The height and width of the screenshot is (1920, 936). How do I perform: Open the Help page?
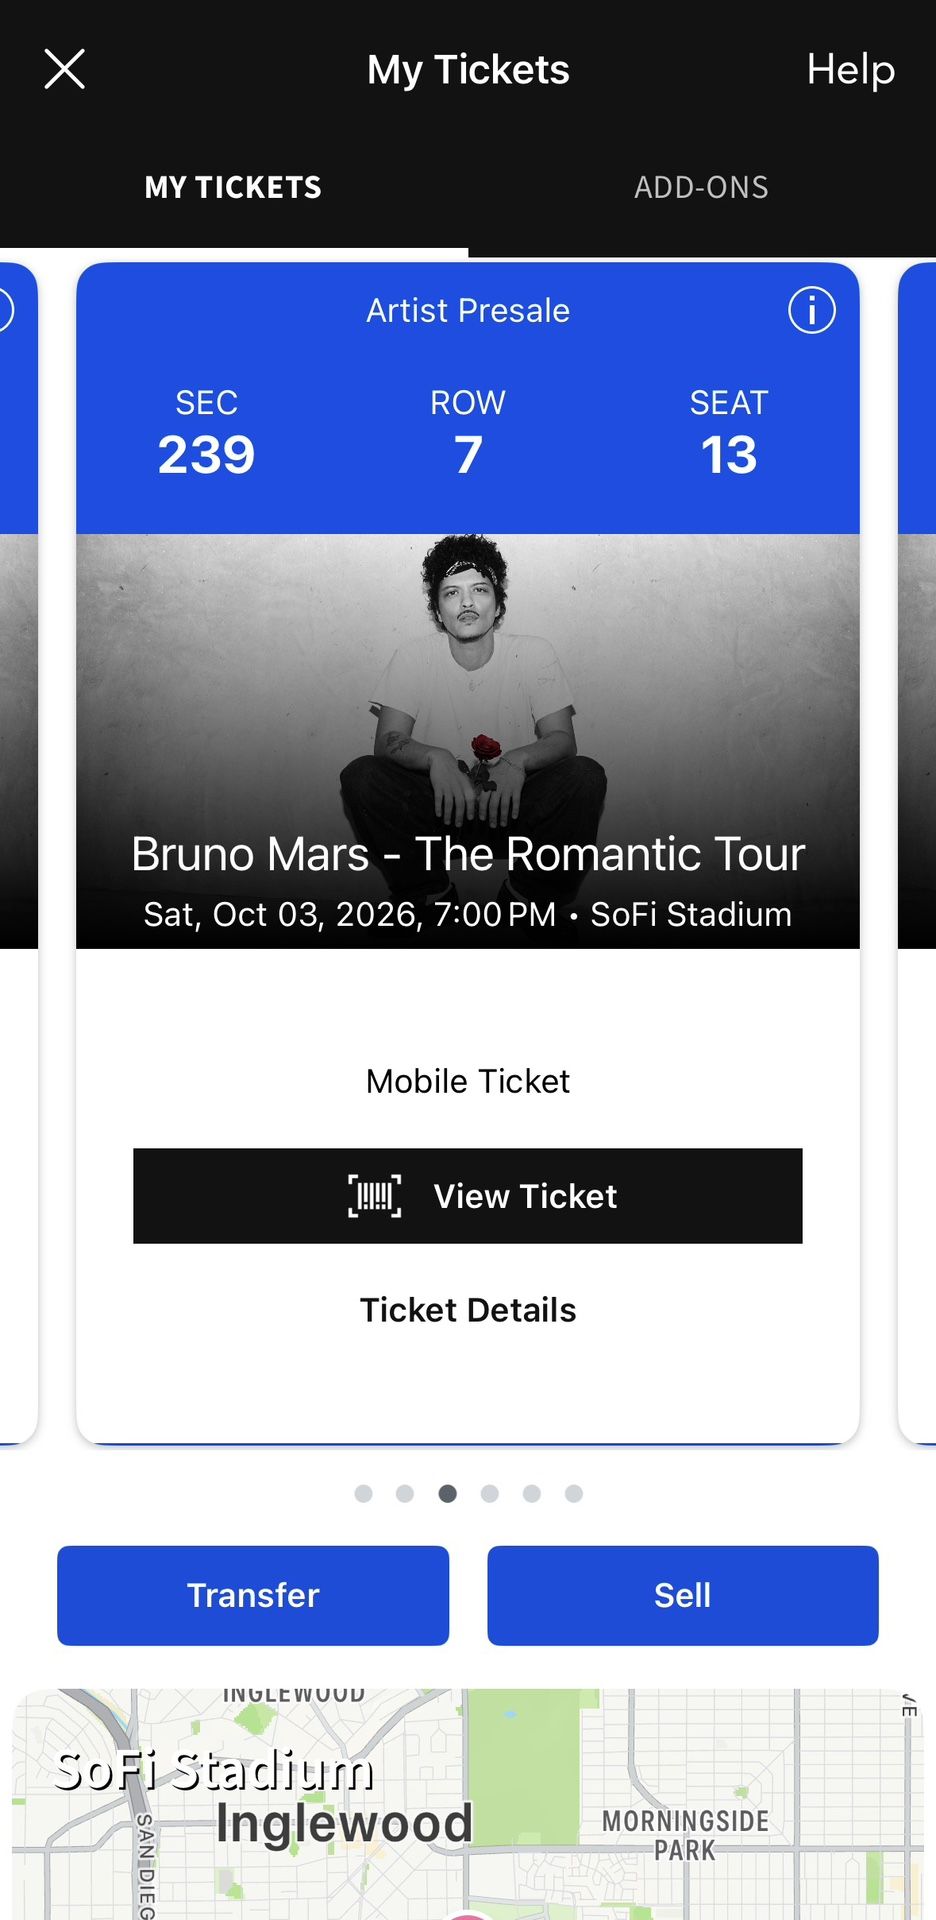850,70
